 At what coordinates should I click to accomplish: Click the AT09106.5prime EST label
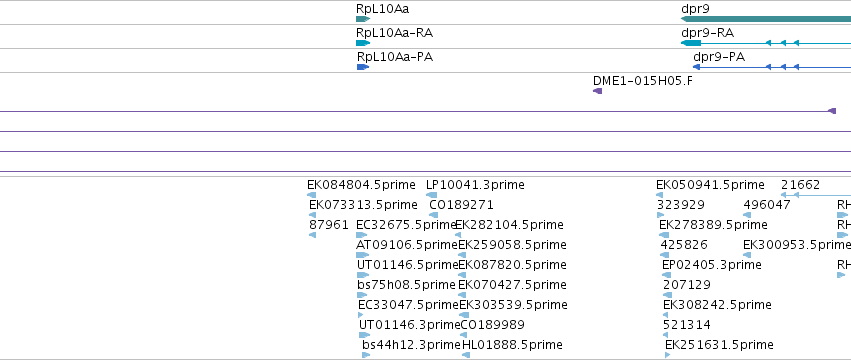407,245
